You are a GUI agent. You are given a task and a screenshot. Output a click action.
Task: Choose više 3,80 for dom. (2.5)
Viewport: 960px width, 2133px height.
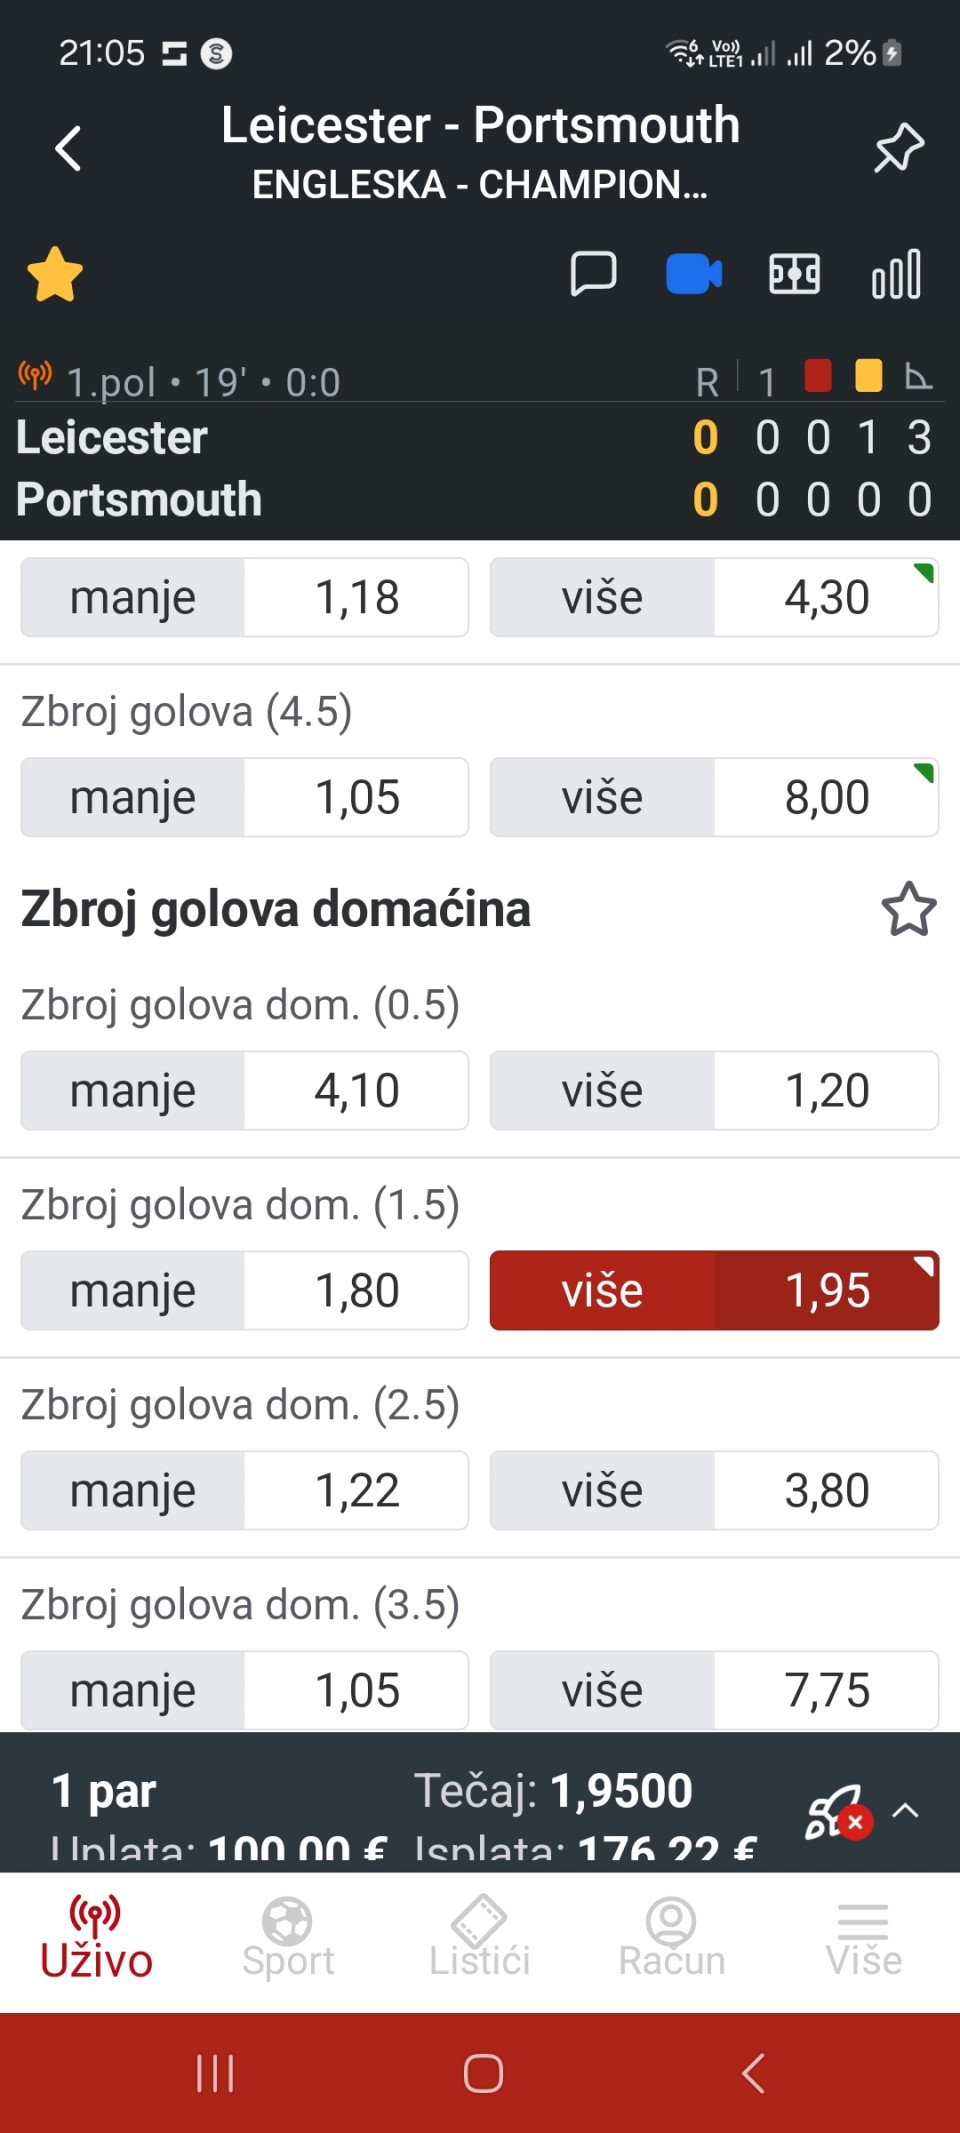[714, 1490]
